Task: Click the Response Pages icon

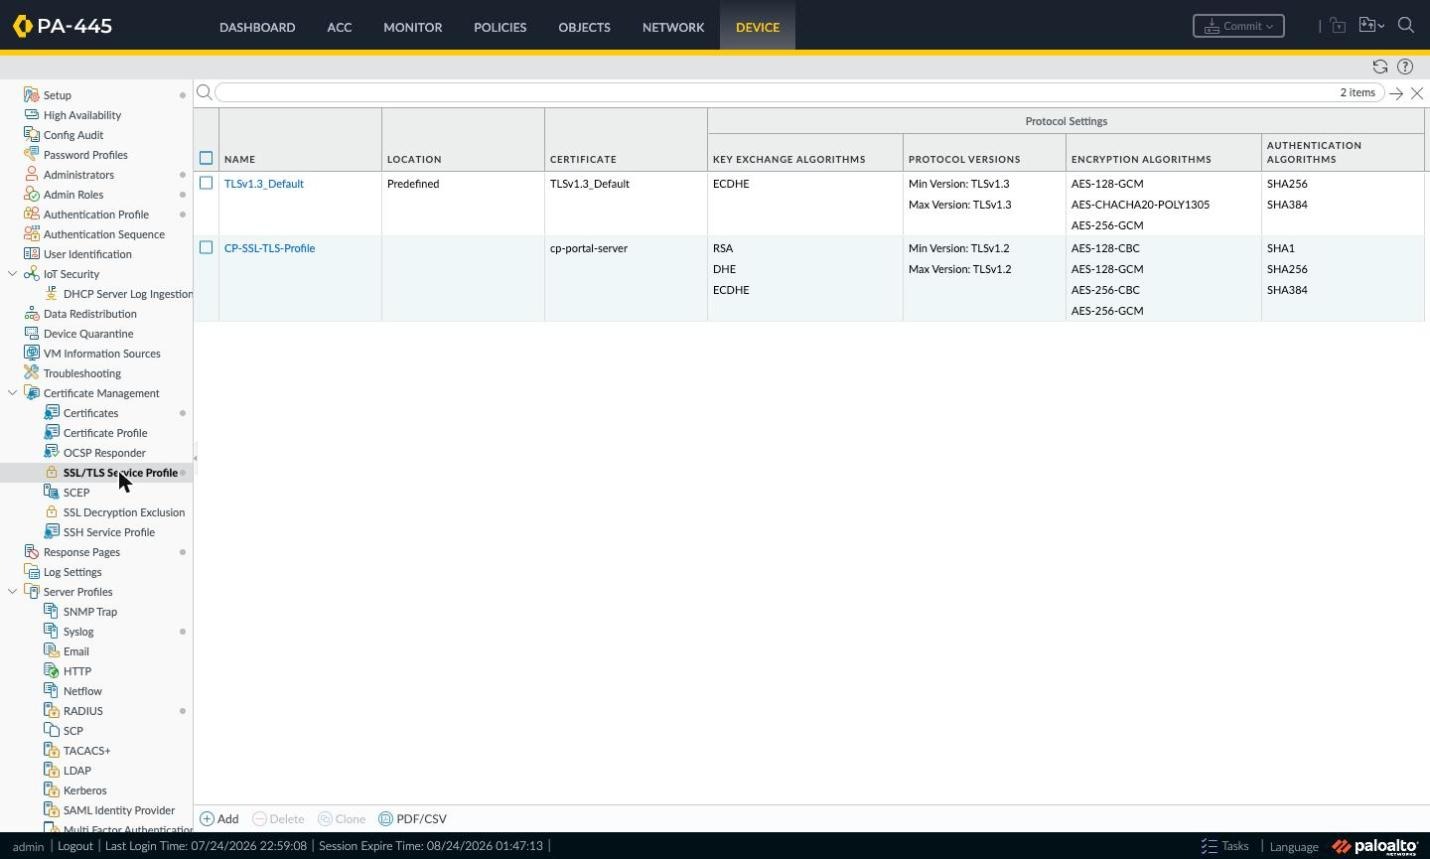Action: click(31, 552)
